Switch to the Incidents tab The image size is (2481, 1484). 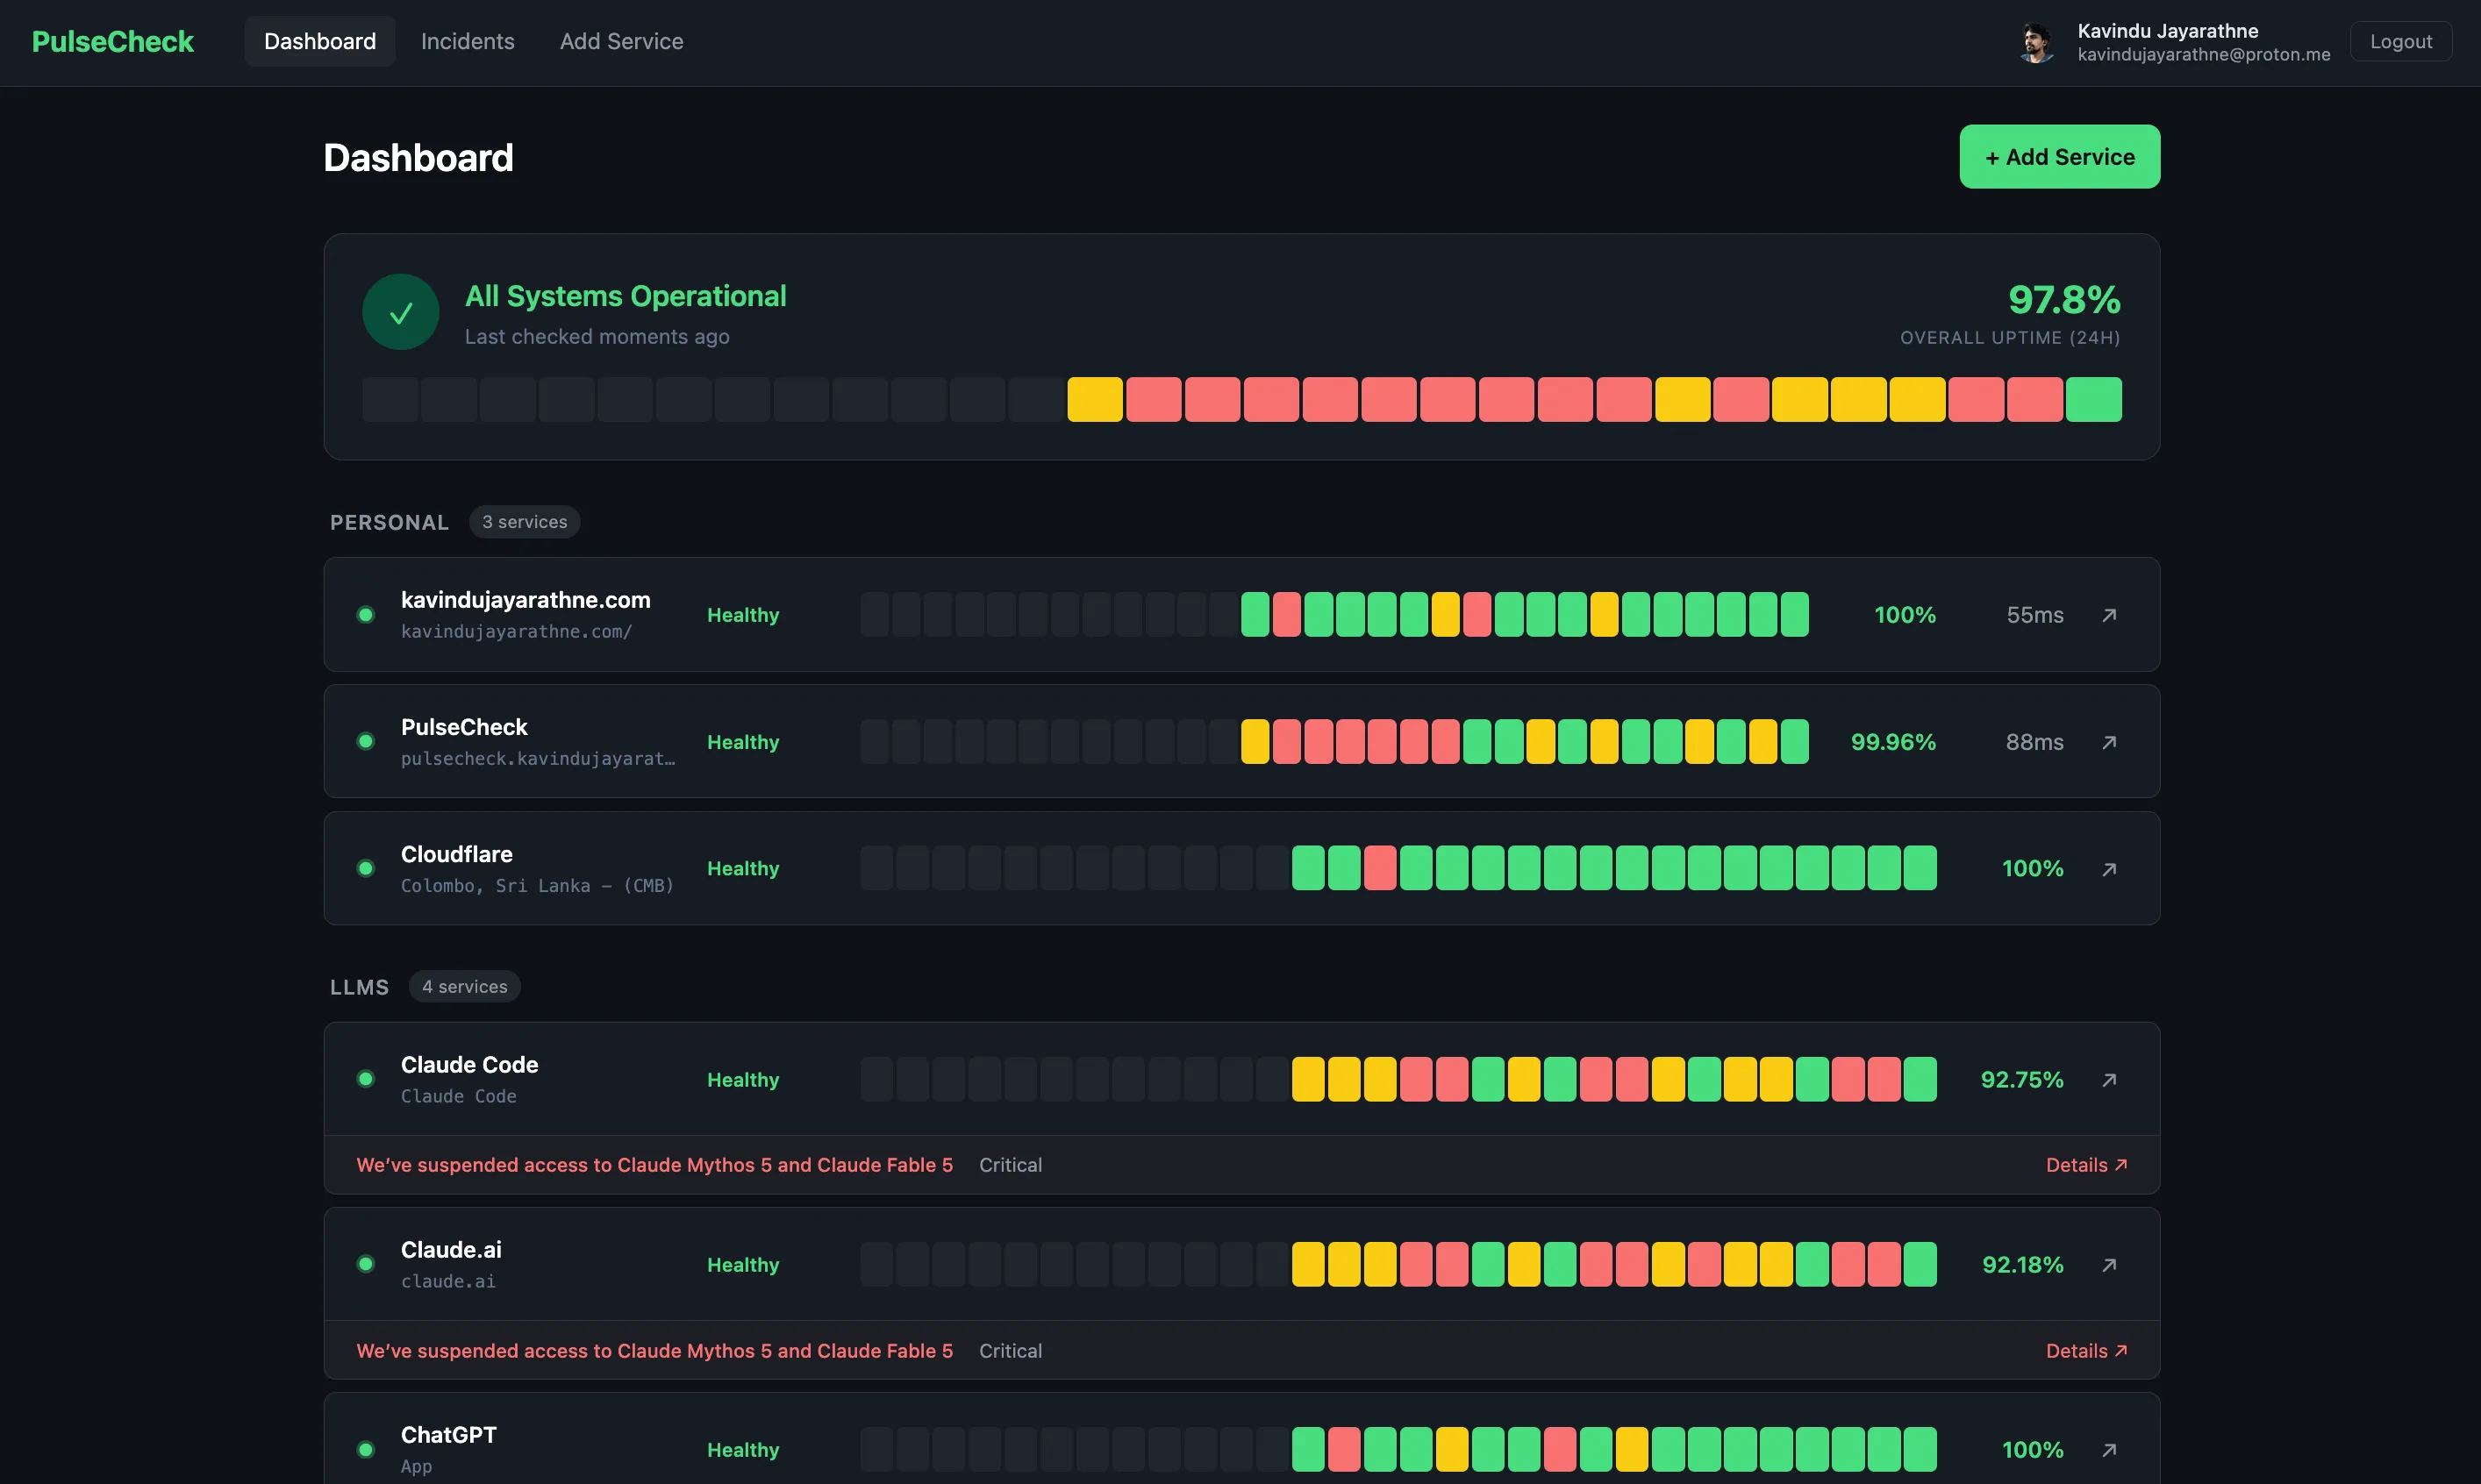[467, 42]
